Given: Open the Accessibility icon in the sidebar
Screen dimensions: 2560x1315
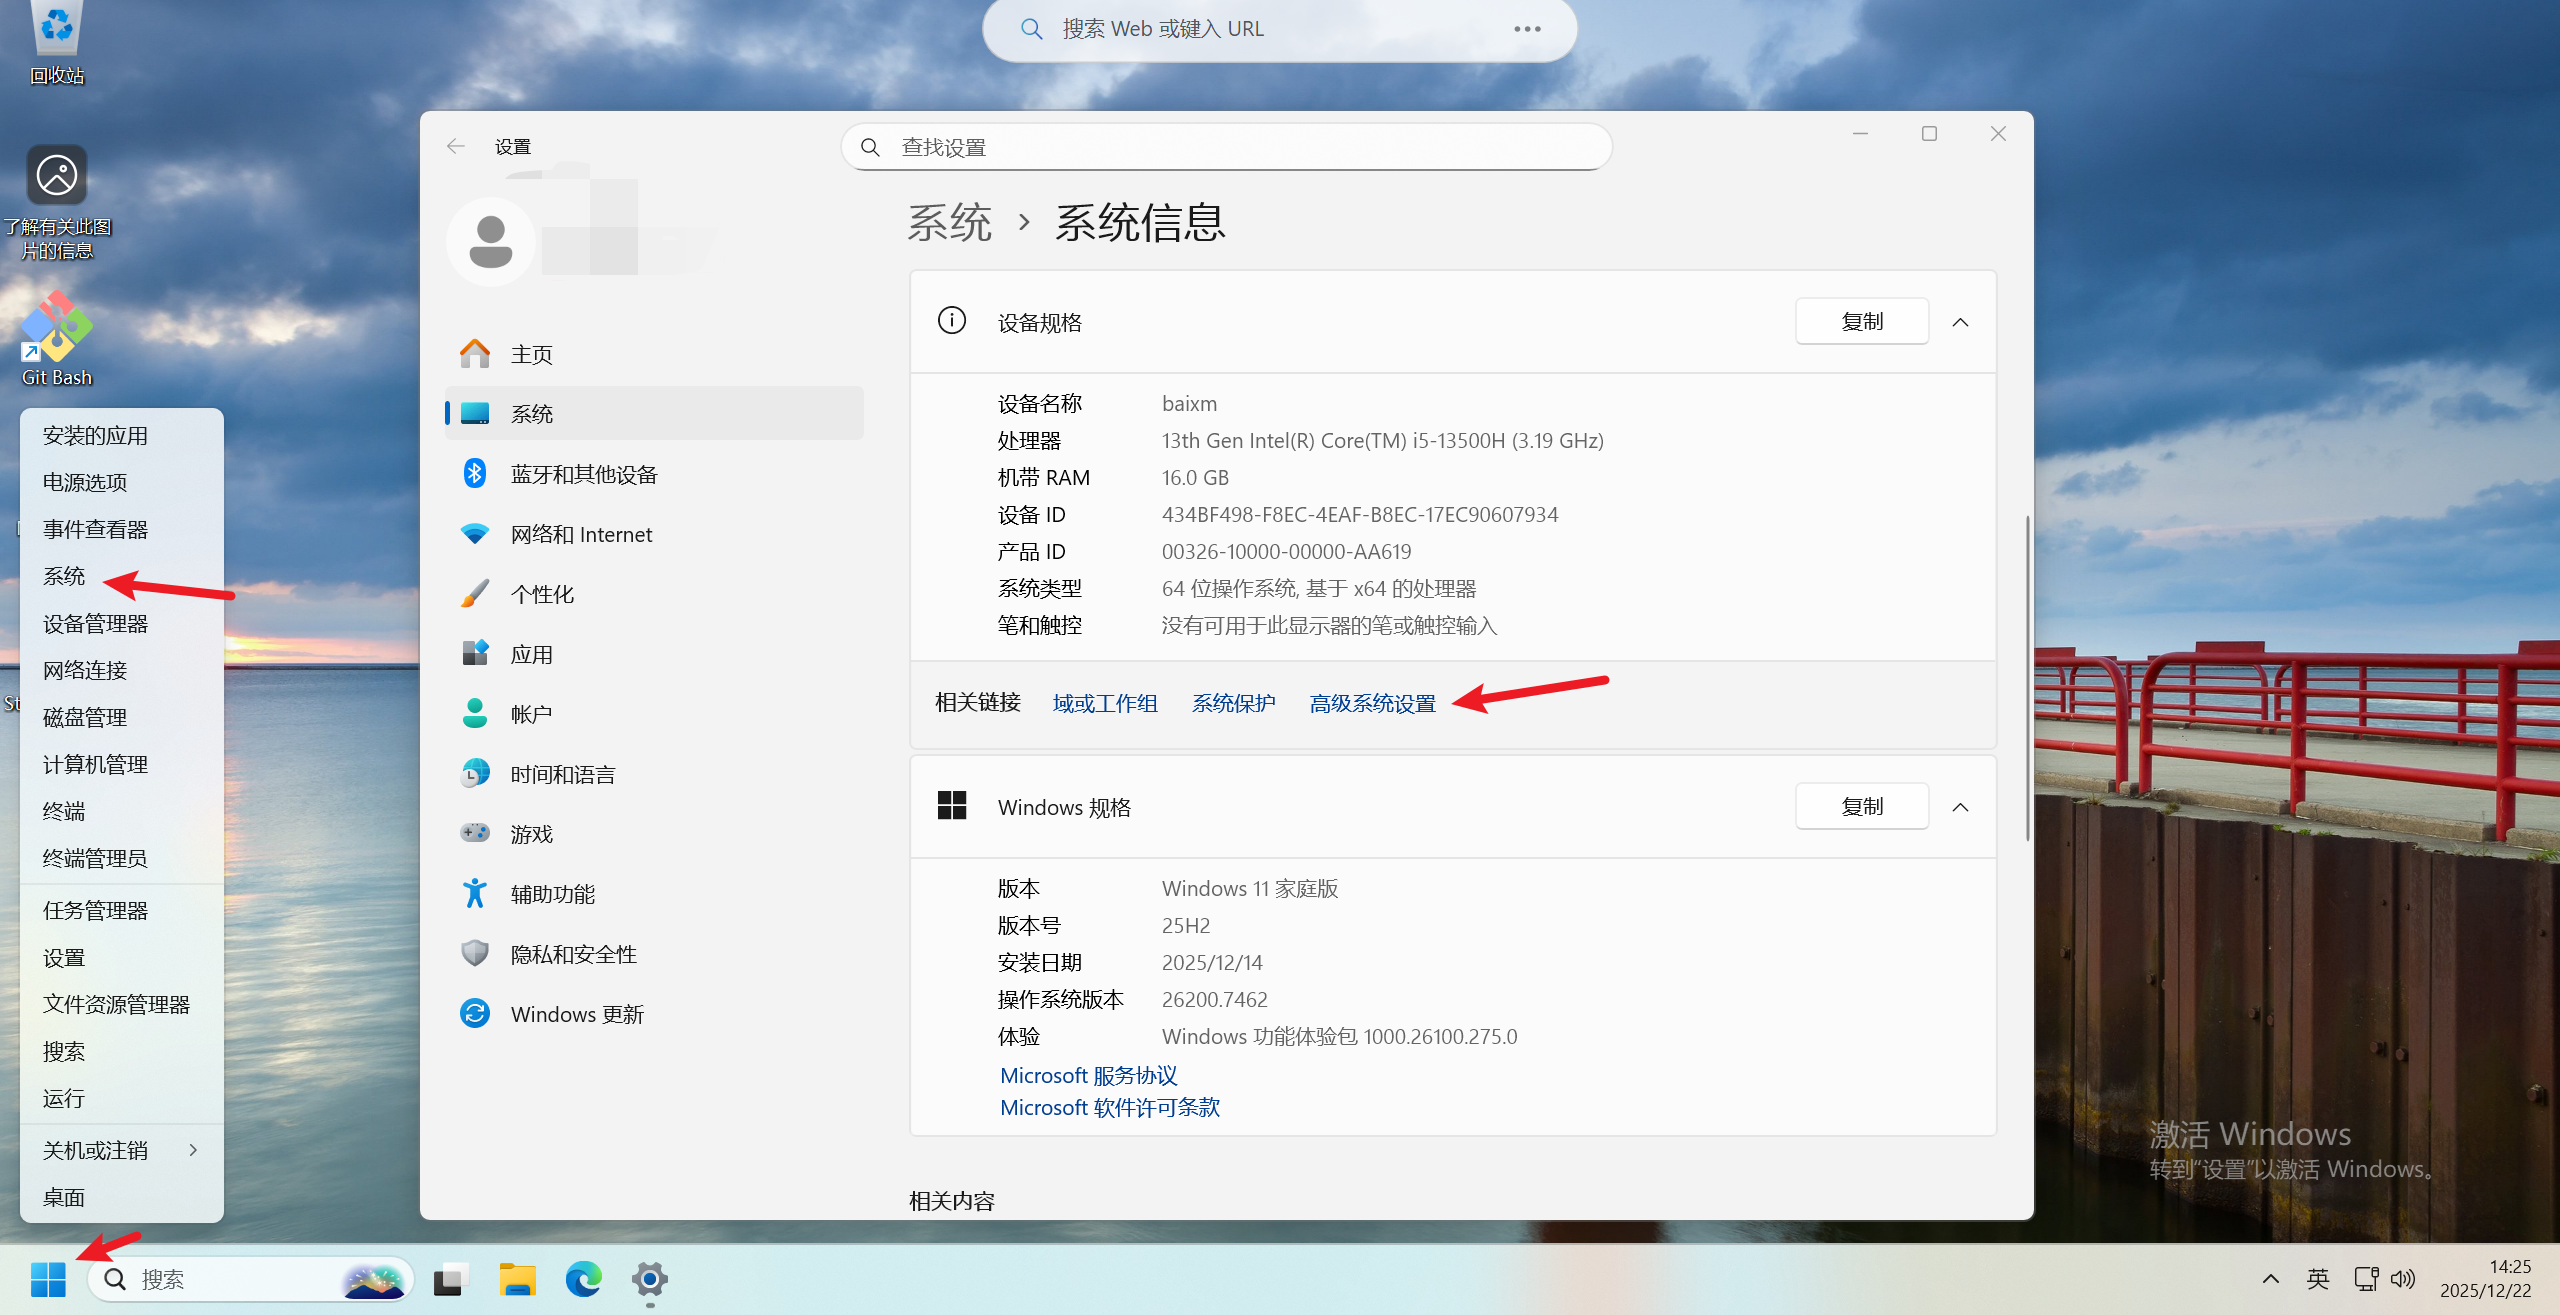Looking at the screenshot, I should tap(475, 894).
